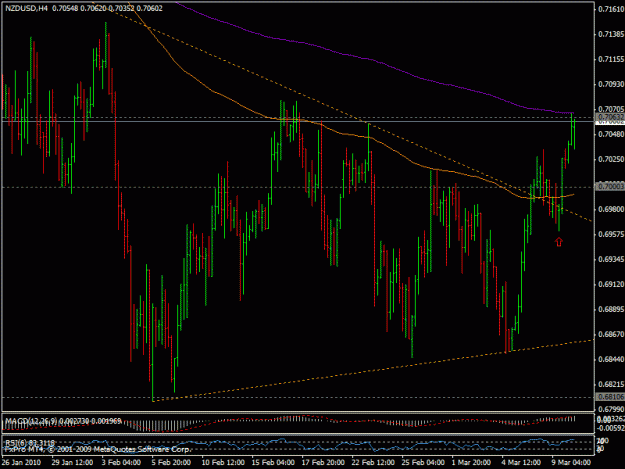Click the 17 Feb 20:00 time label

pos(323,462)
